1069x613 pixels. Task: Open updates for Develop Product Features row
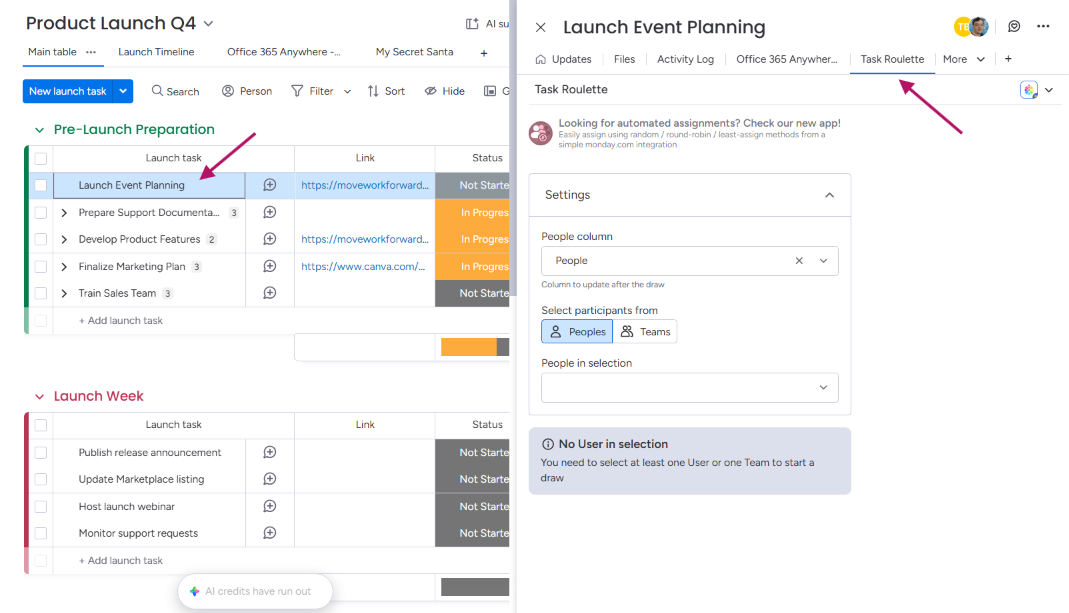pos(270,239)
